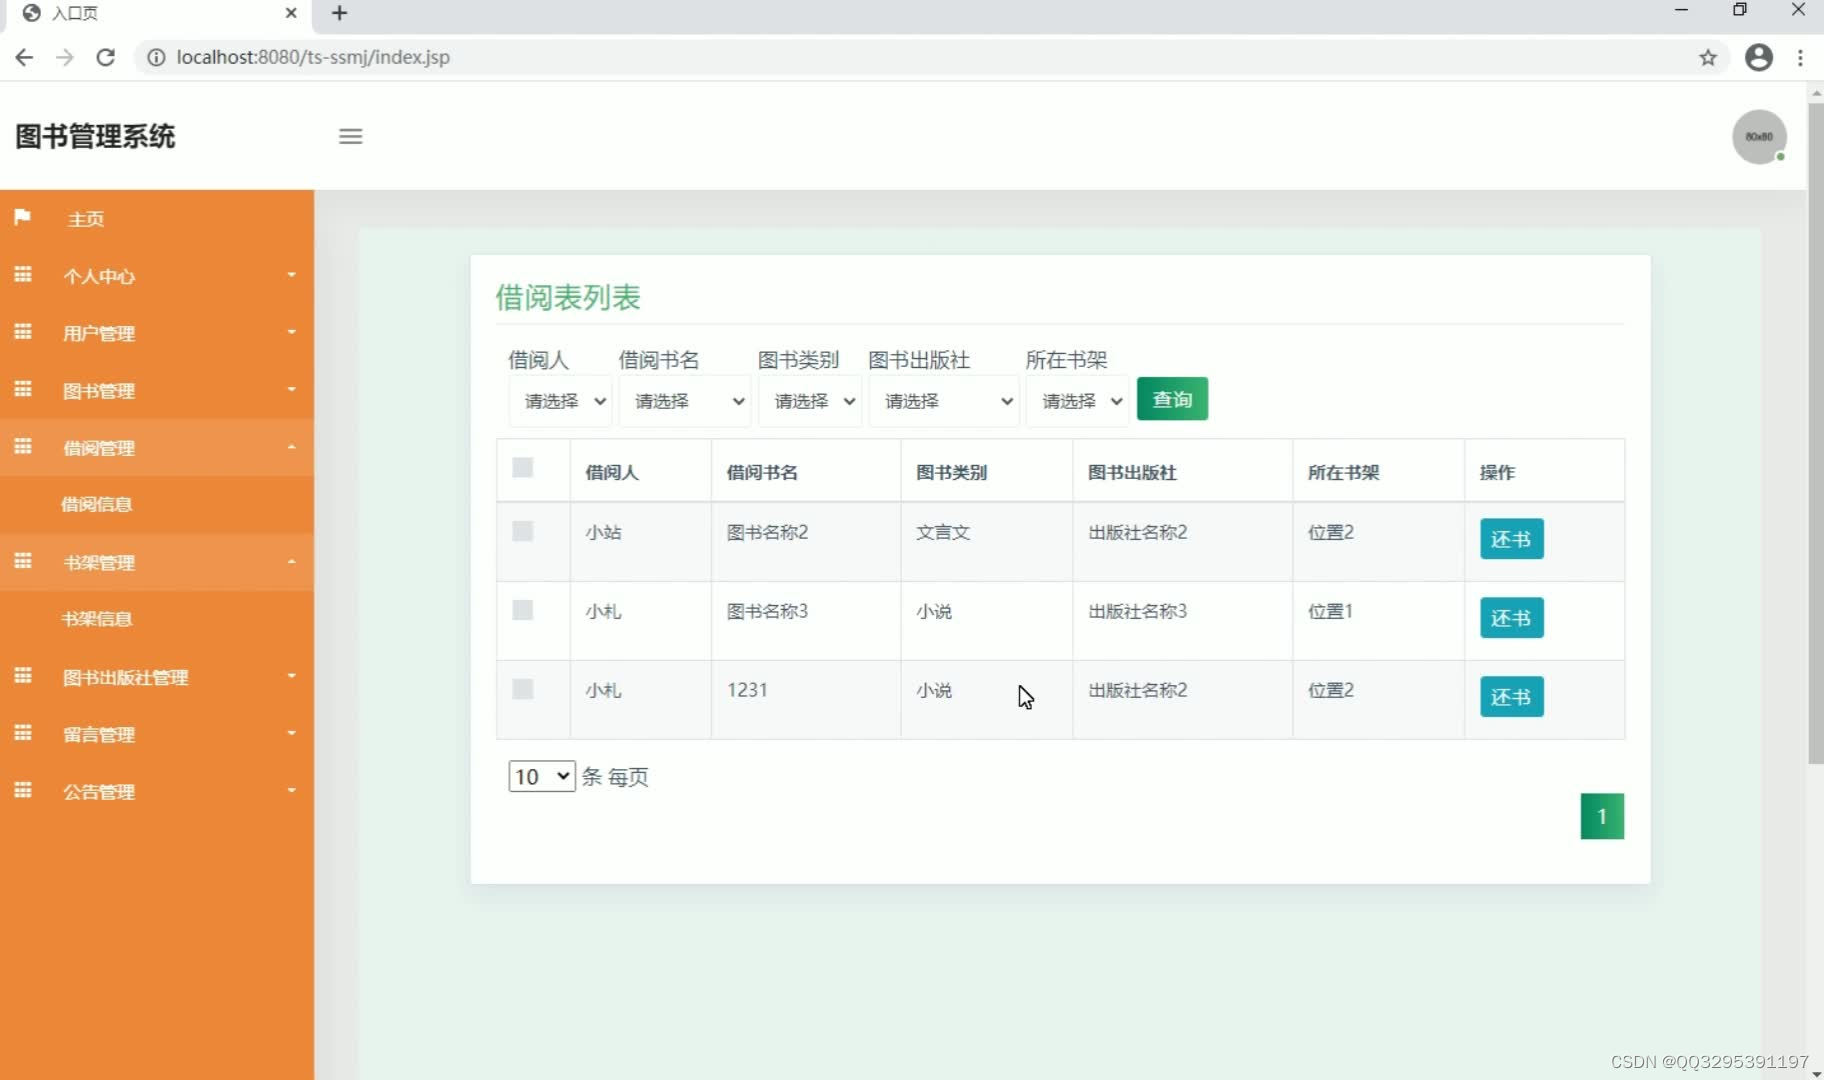Click grid icon next to 留言管理

23,732
